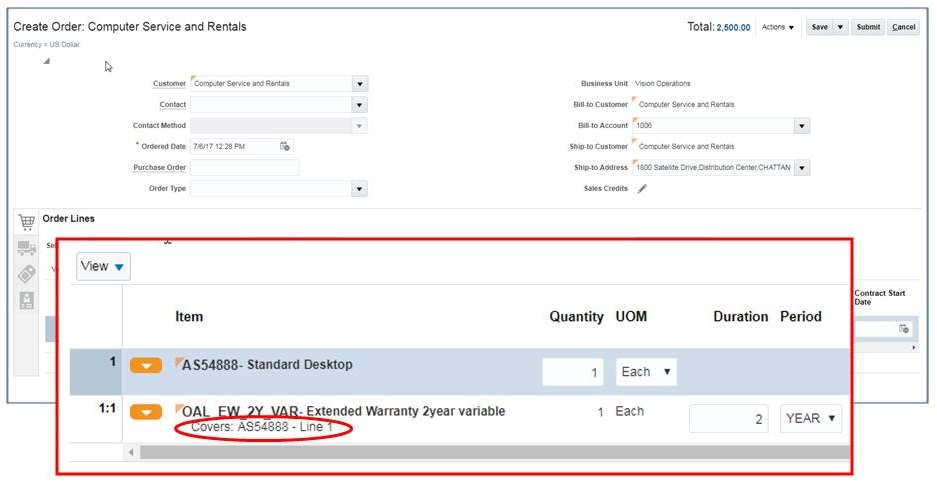Click the UOM column header

[x=631, y=317]
